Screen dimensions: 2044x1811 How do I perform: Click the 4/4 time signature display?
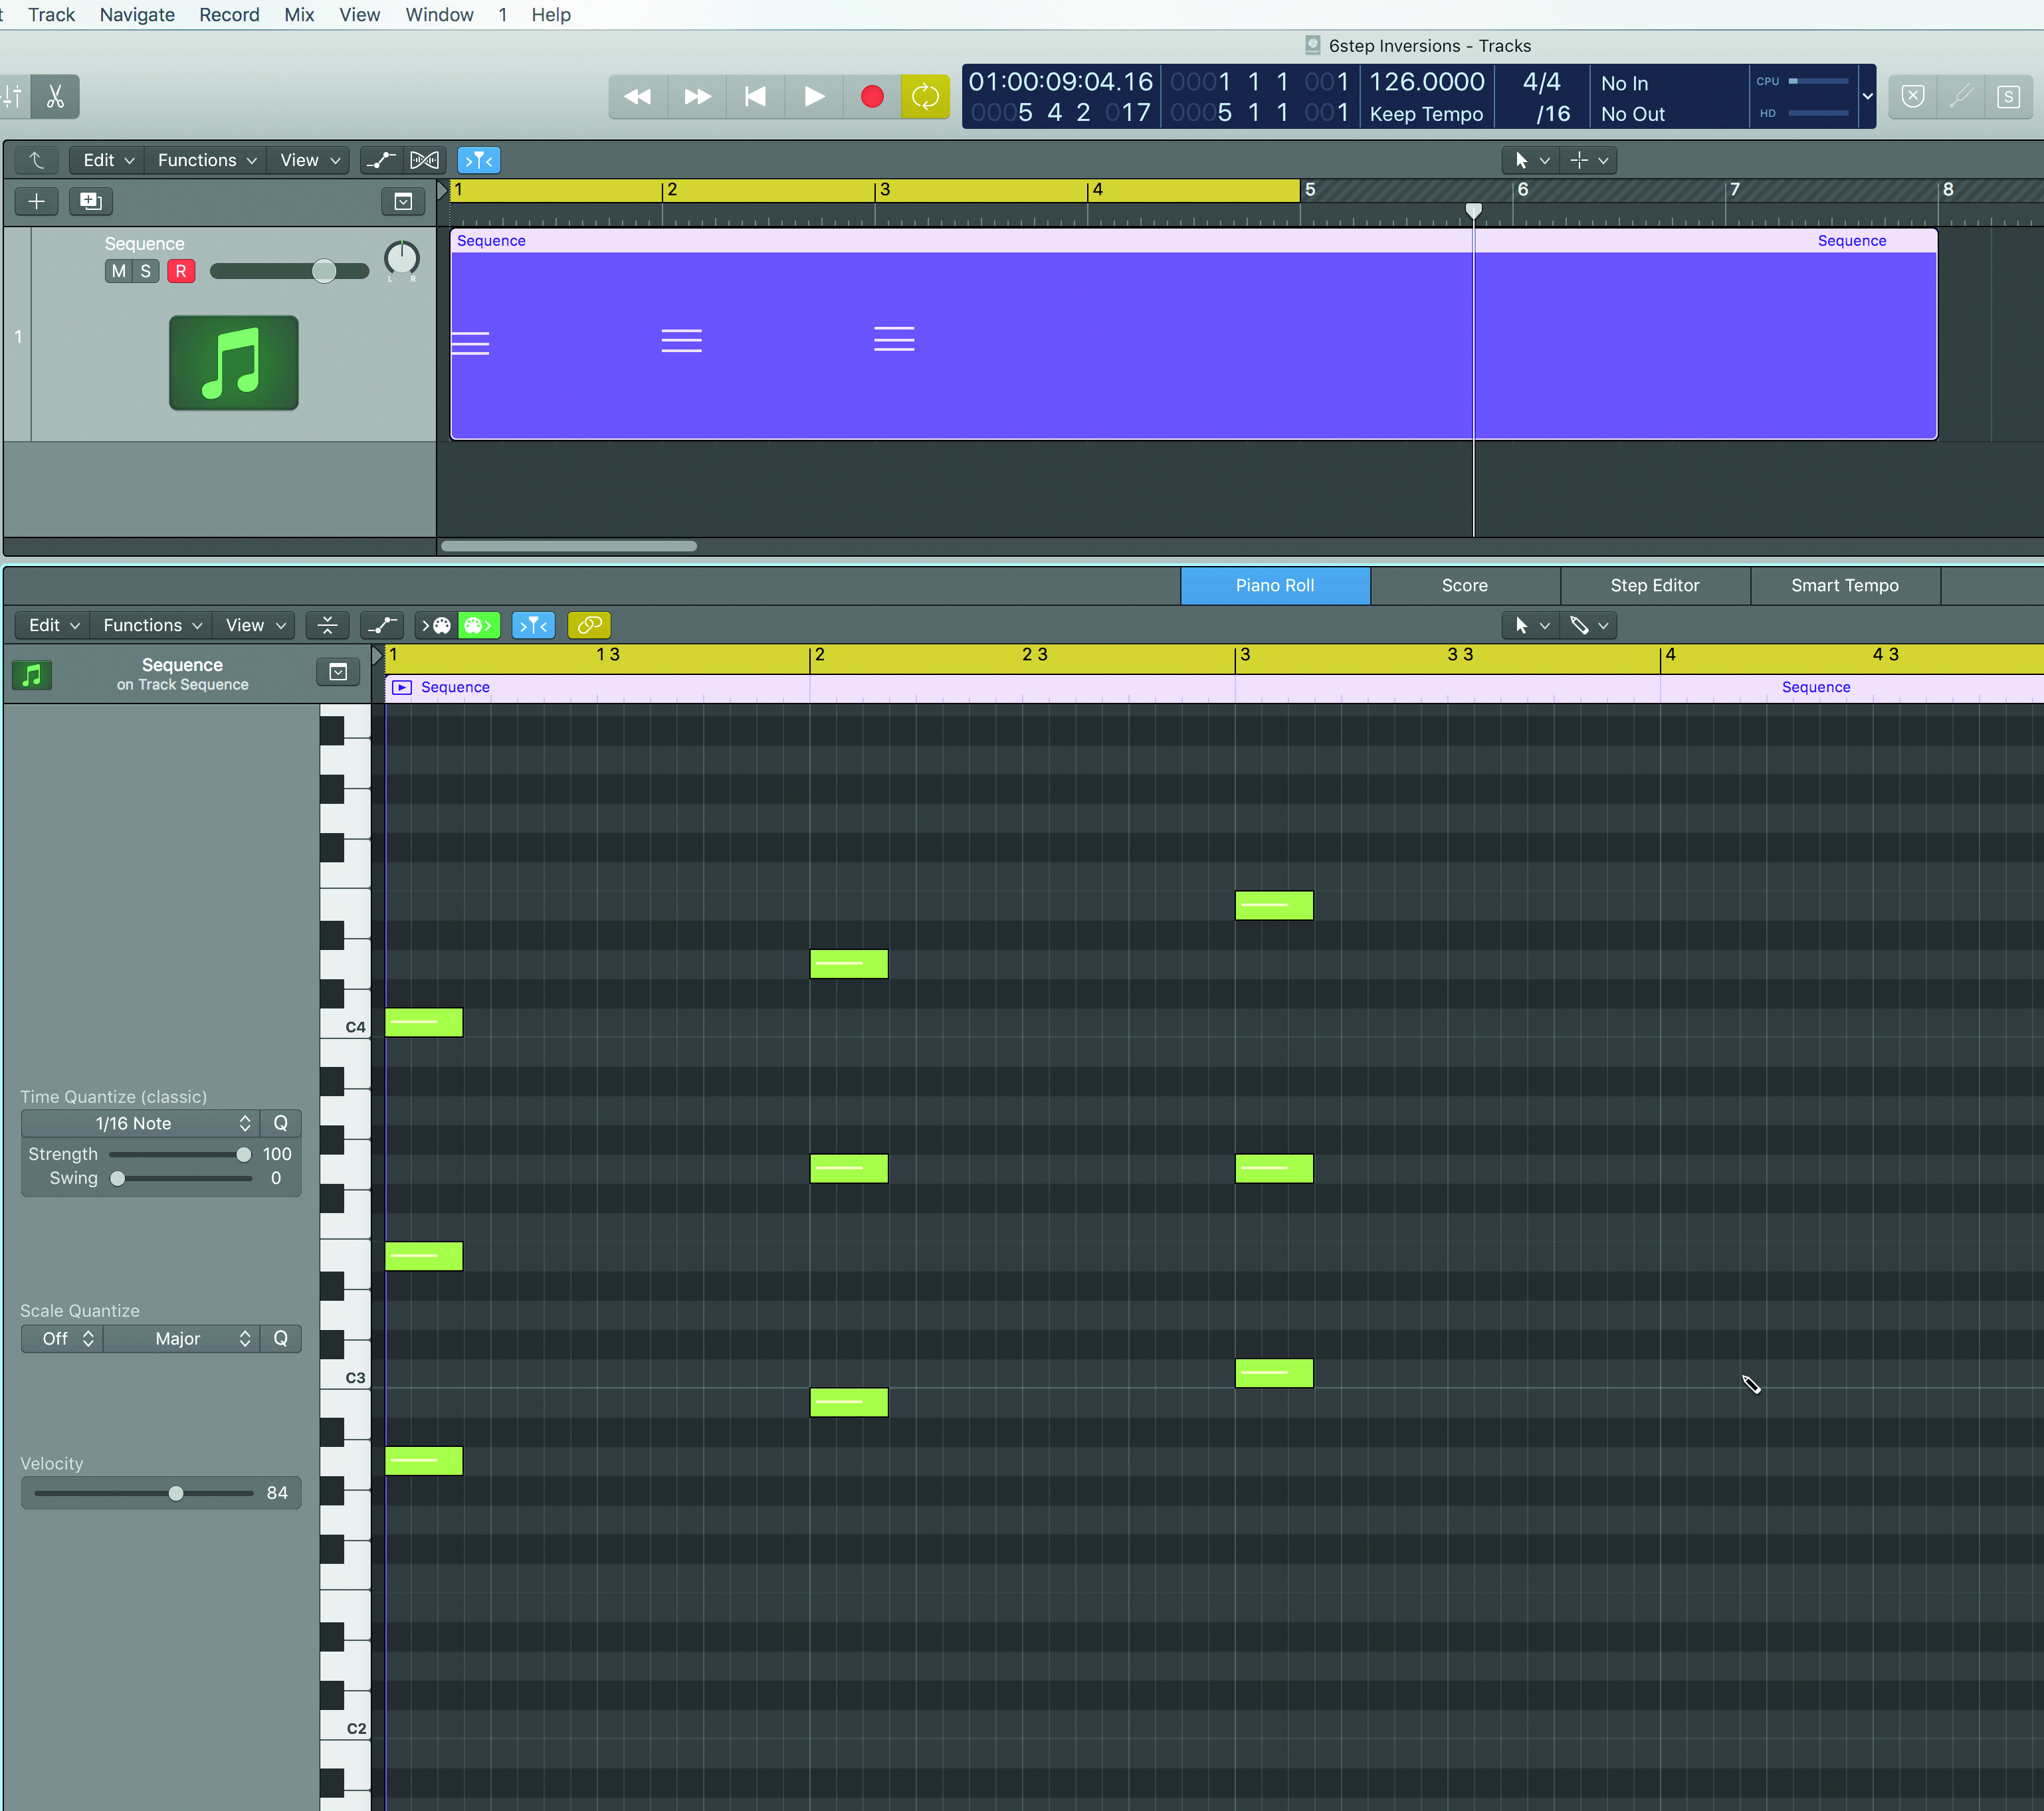pyautogui.click(x=1541, y=82)
